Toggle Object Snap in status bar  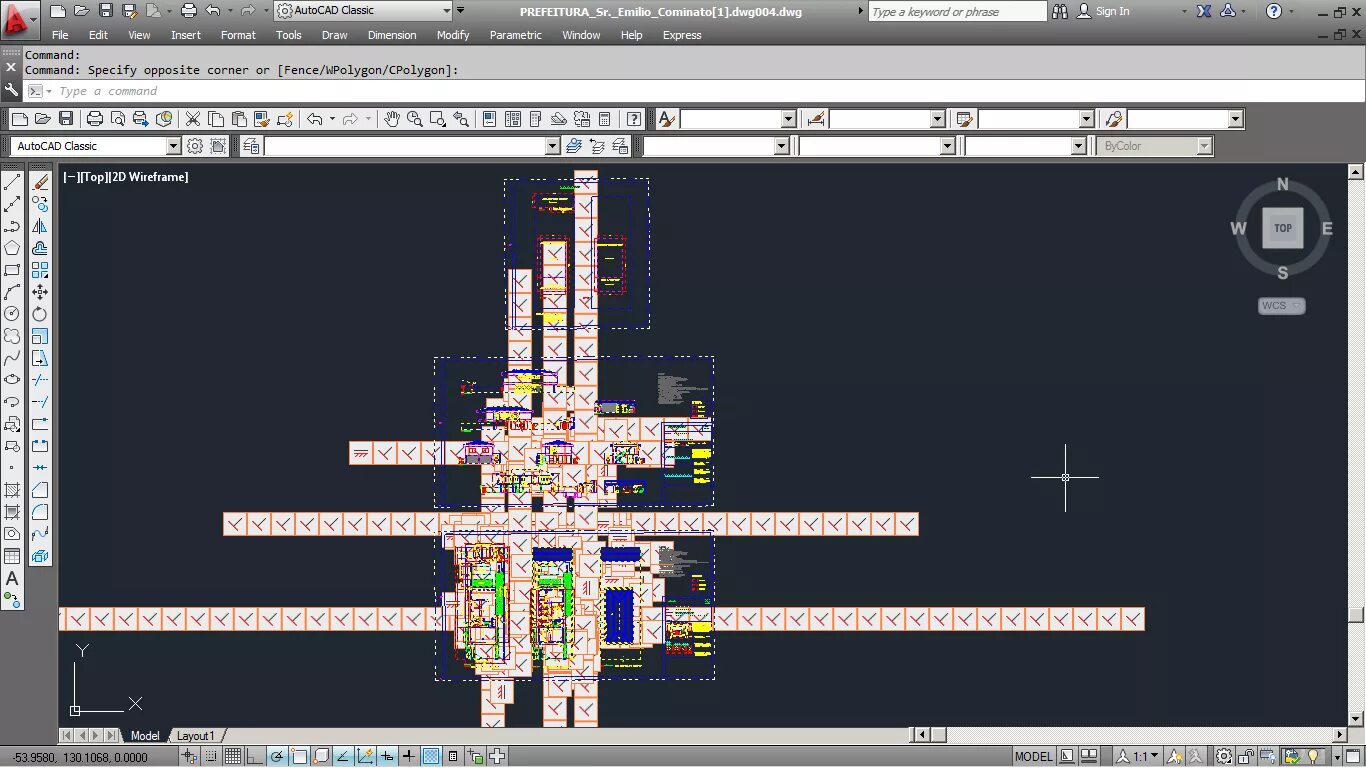coord(298,756)
